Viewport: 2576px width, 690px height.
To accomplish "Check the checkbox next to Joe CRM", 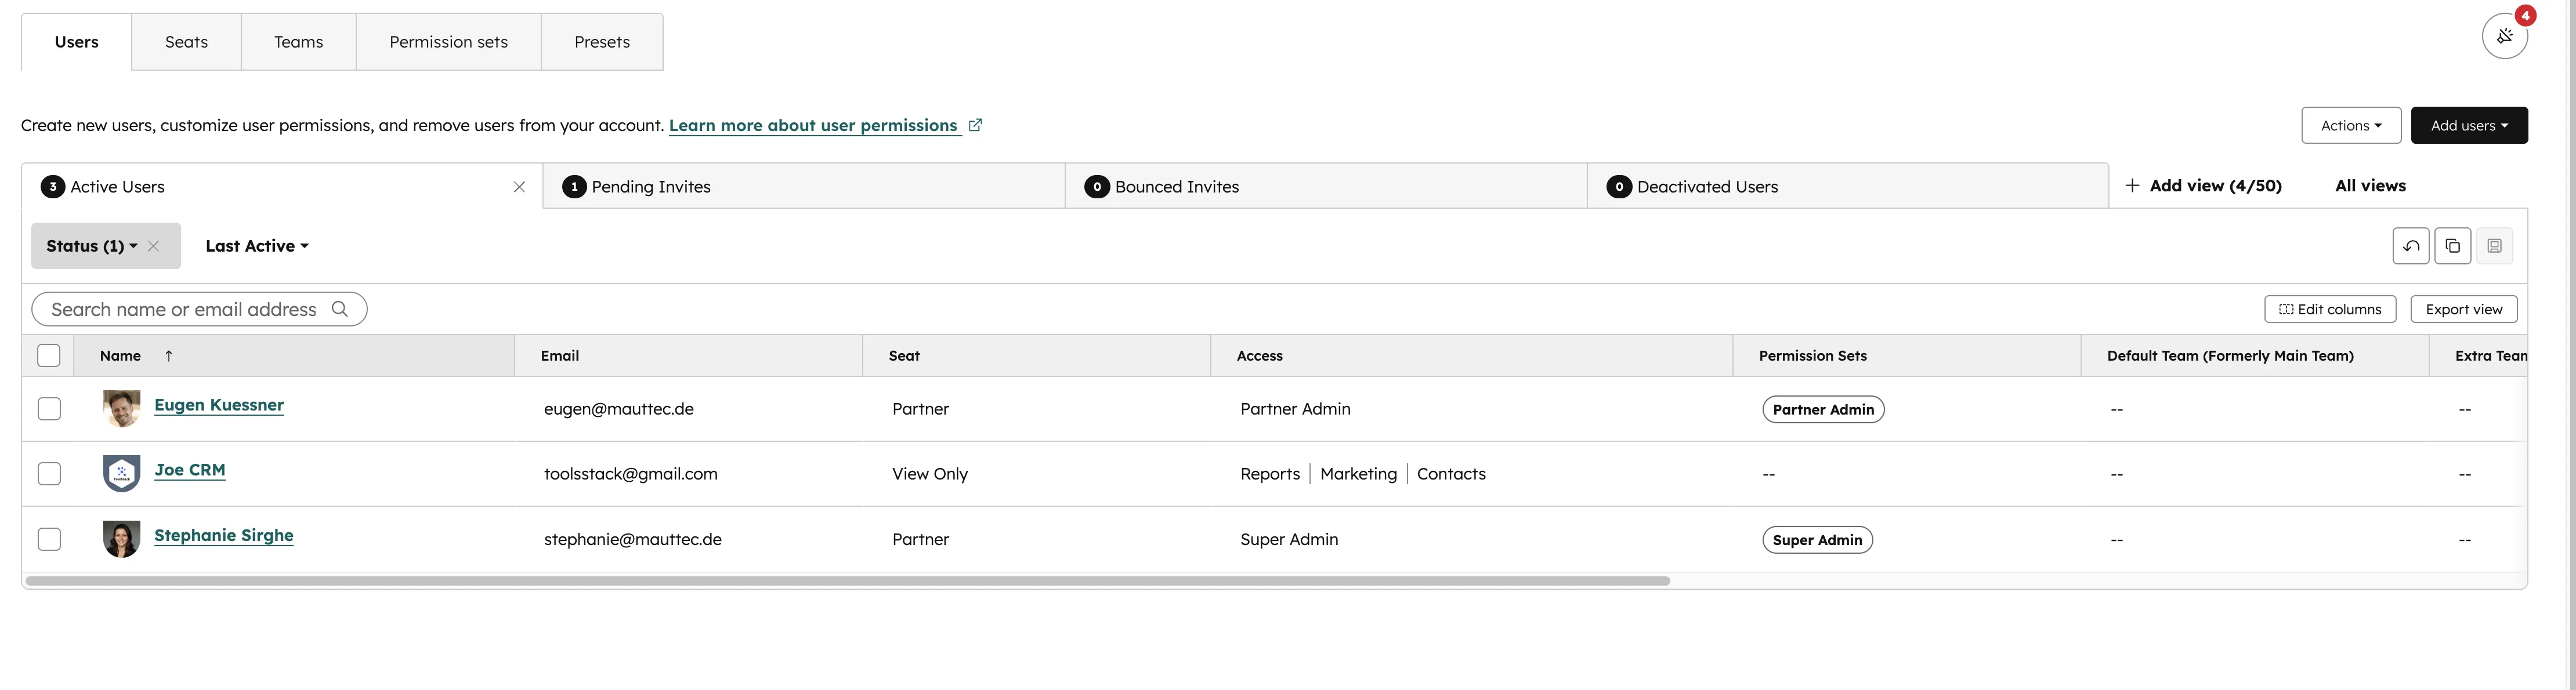I will click(x=49, y=473).
